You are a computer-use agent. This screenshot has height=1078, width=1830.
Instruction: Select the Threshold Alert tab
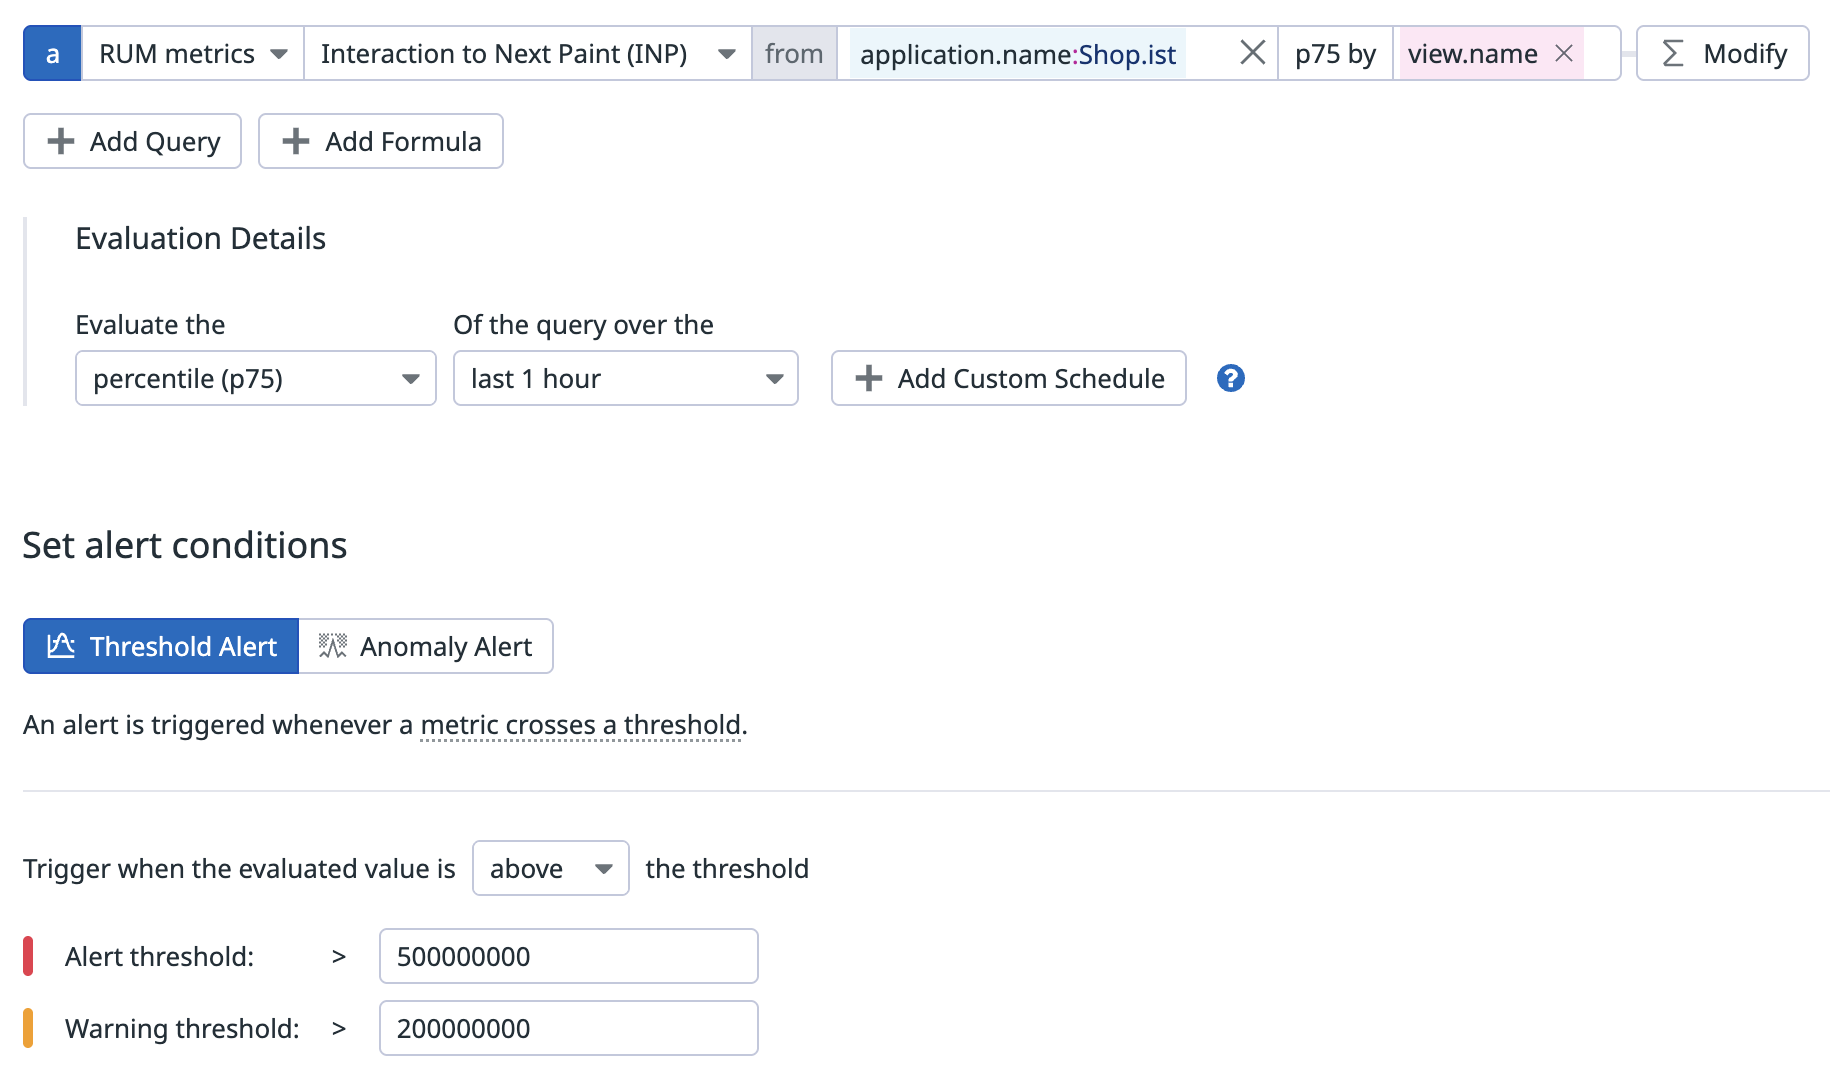161,646
